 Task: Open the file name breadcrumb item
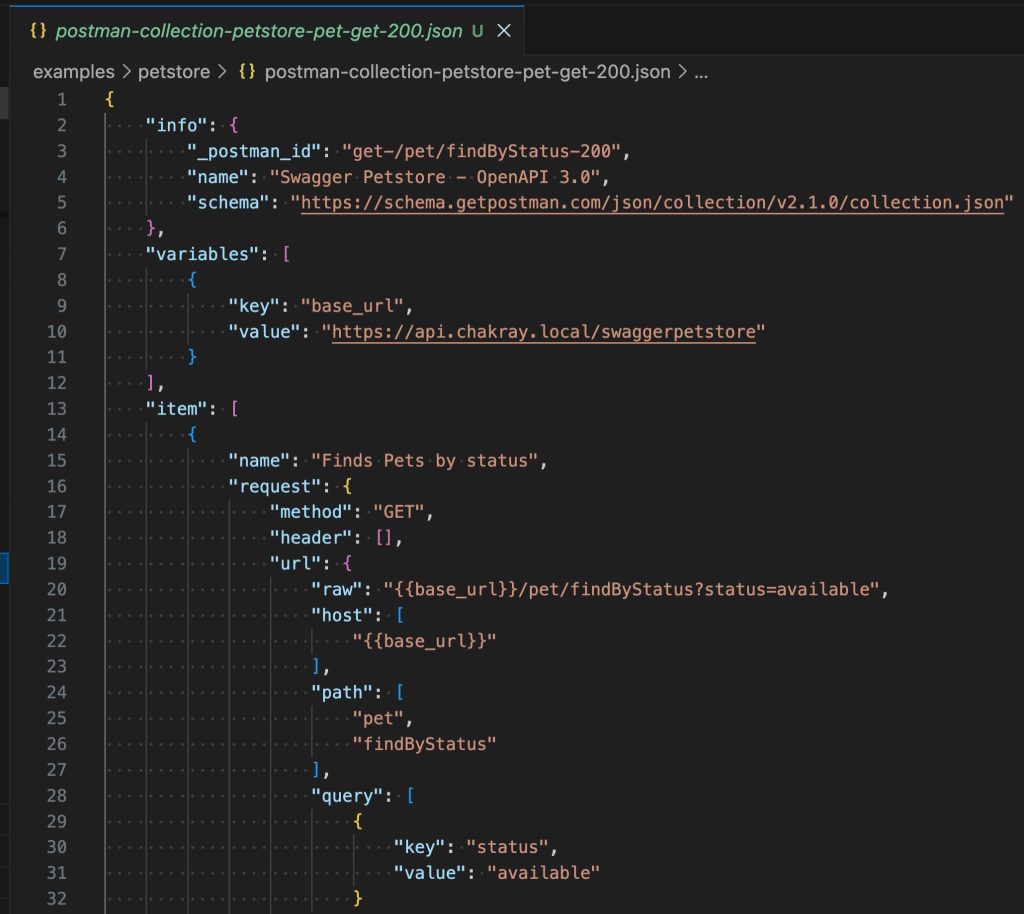click(468, 72)
